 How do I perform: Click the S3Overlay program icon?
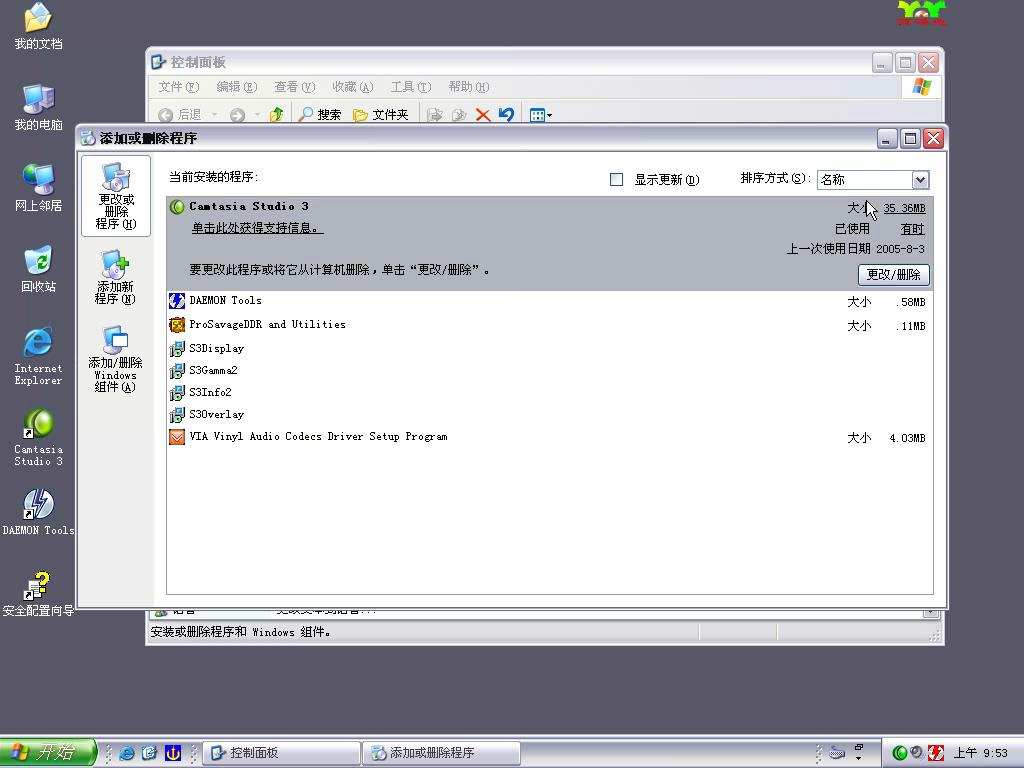(177, 415)
